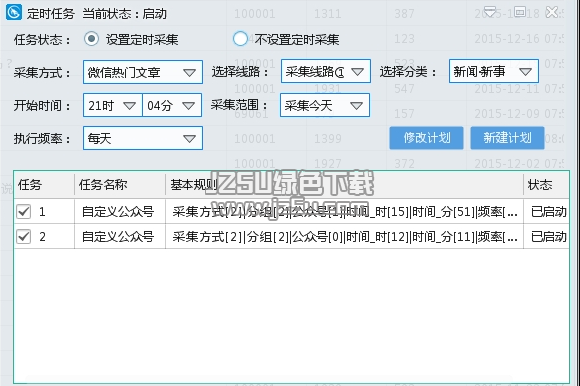
Task: Open 选择分类 dropdown showing 新闻新事
Action: pyautogui.click(x=493, y=71)
